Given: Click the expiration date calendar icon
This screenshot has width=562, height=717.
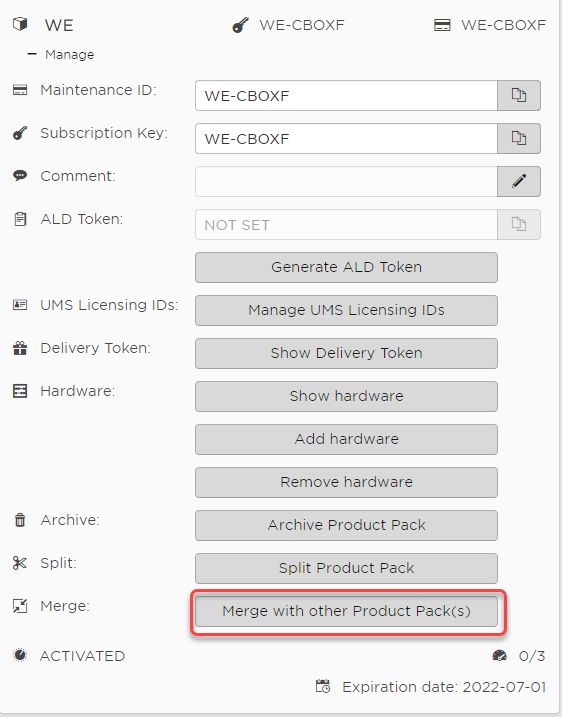Looking at the screenshot, I should click(323, 686).
